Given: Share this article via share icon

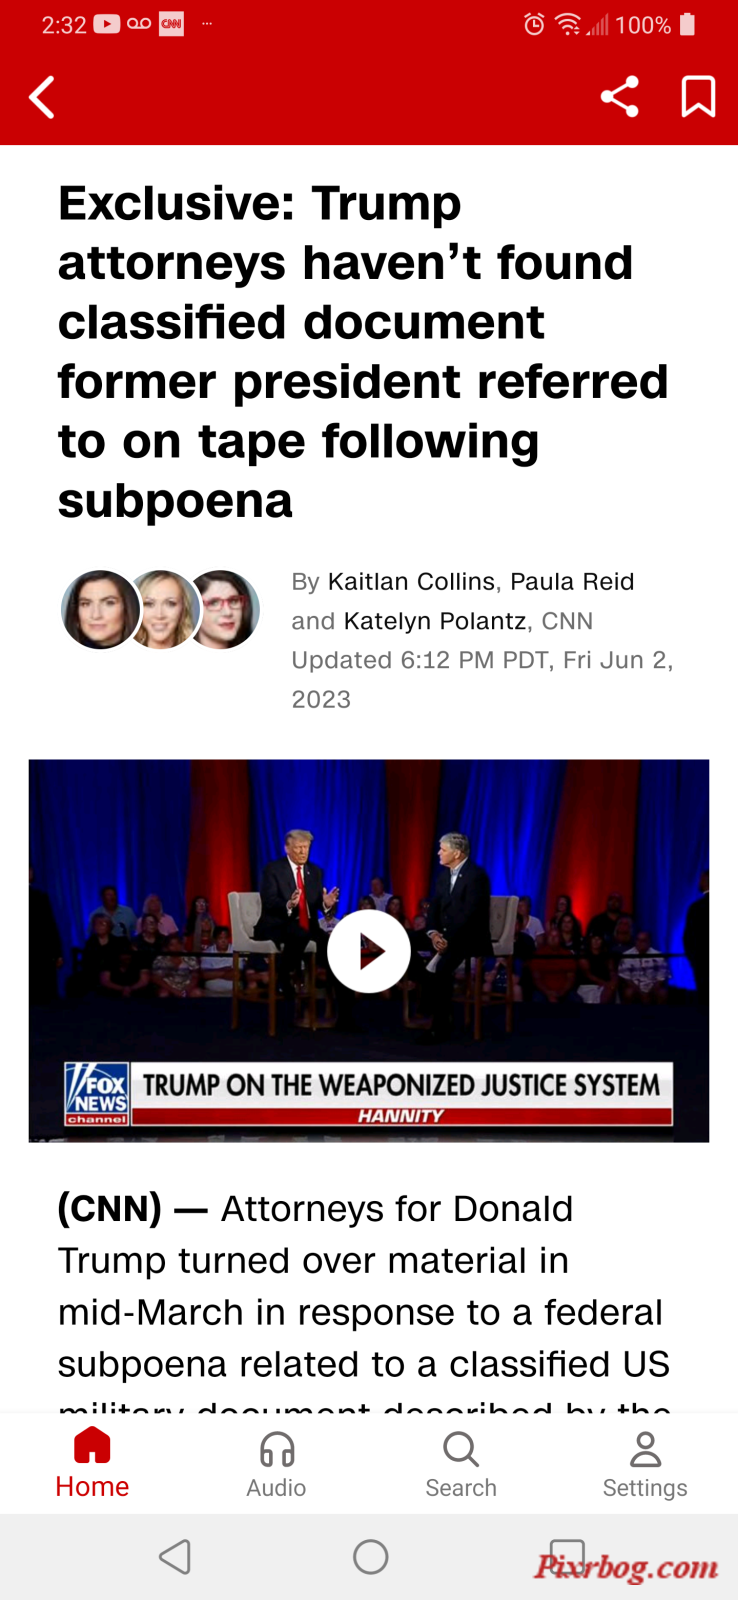Looking at the screenshot, I should [619, 97].
